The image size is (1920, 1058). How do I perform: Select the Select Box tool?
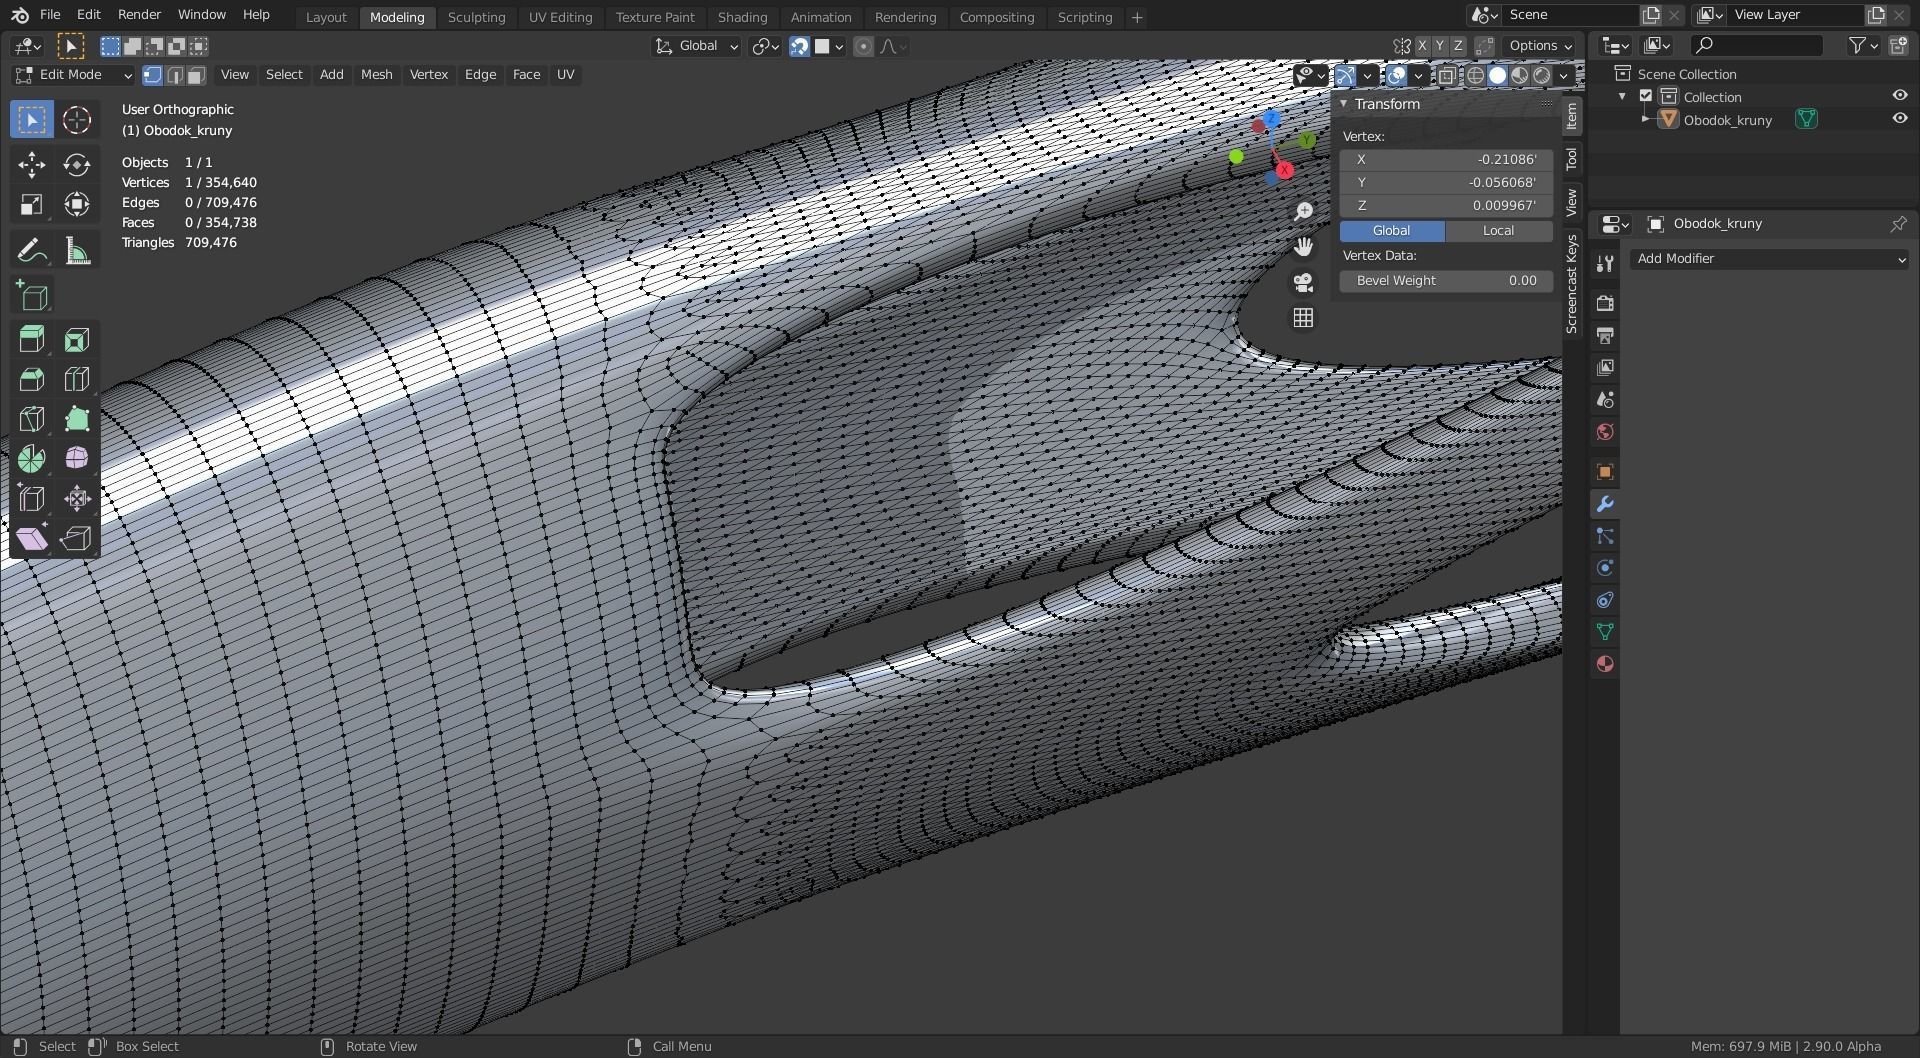[x=32, y=120]
